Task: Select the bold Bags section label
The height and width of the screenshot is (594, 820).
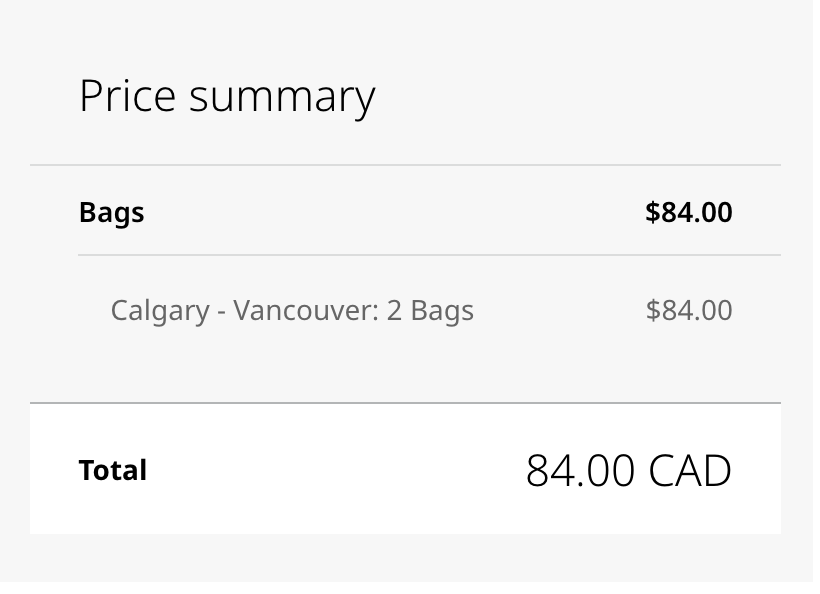Action: (111, 213)
